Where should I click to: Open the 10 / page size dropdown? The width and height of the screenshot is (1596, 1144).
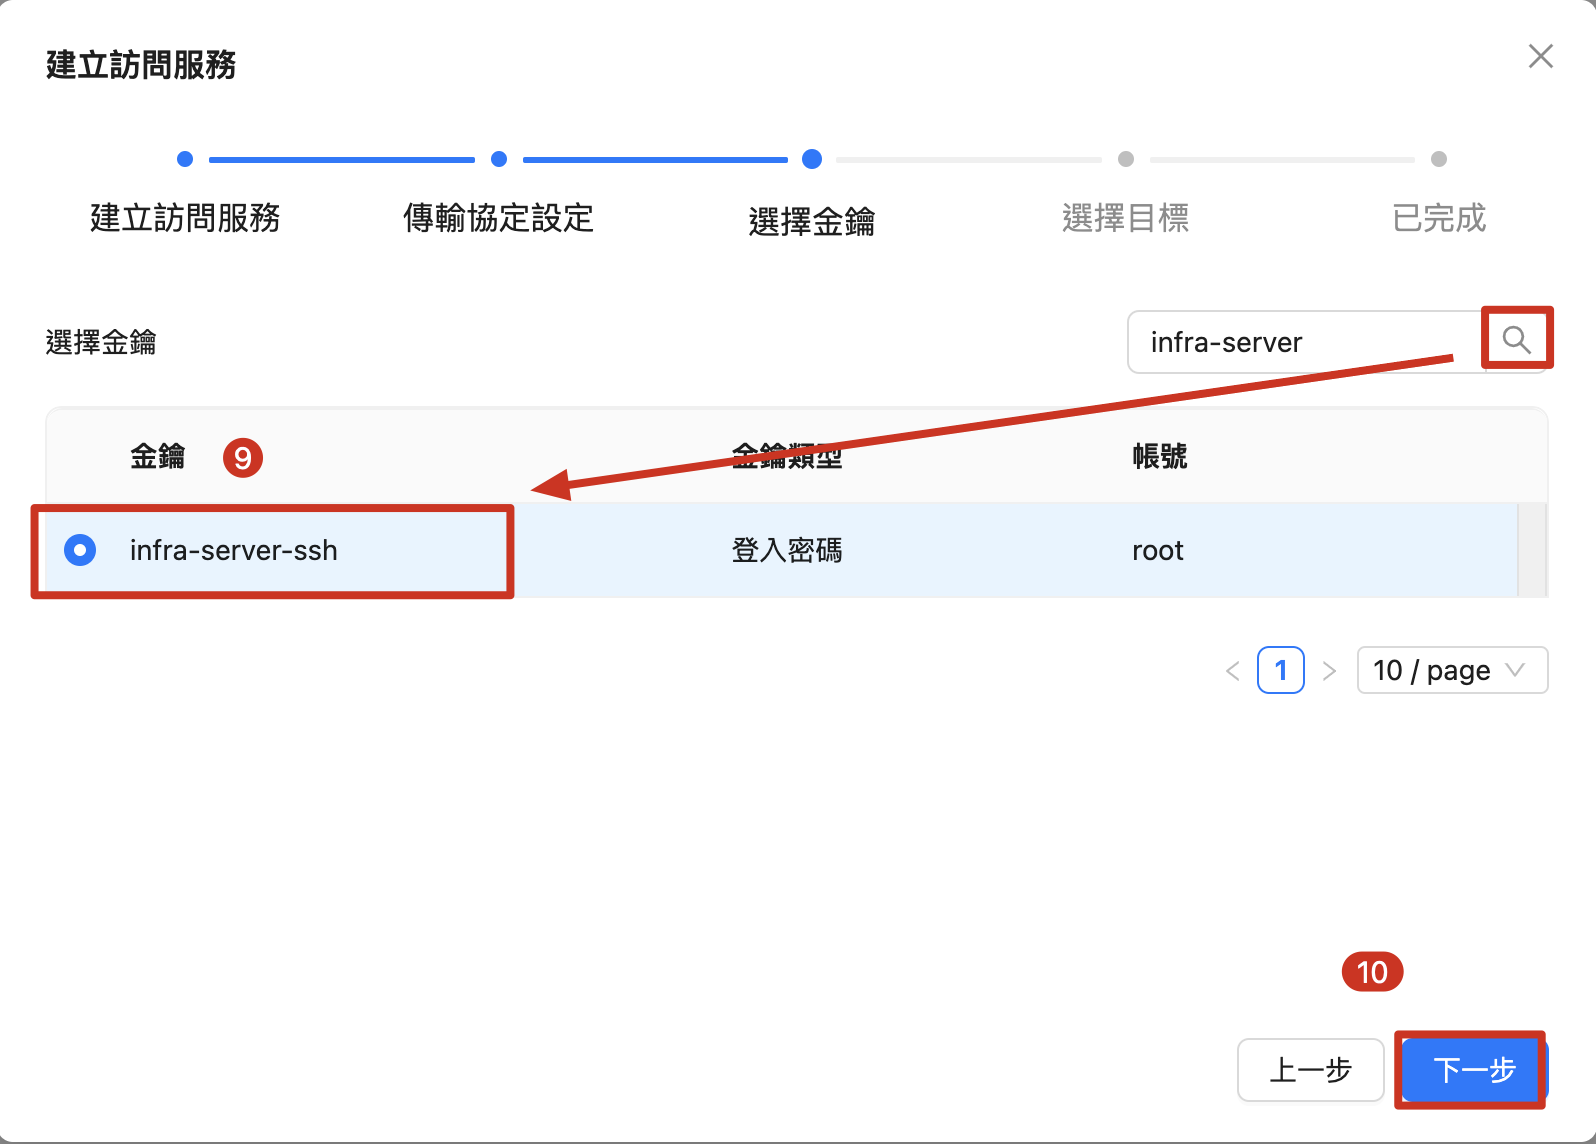pyautogui.click(x=1451, y=670)
